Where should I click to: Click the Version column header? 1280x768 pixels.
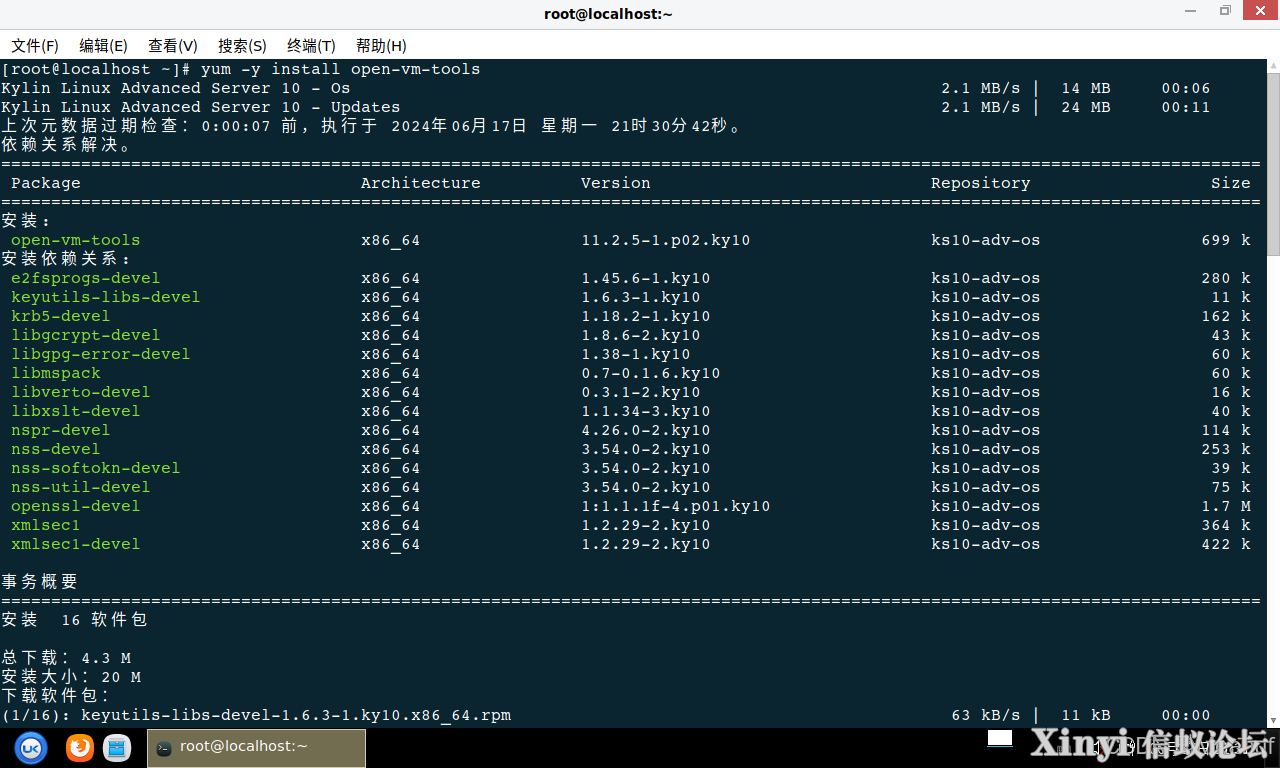click(x=615, y=183)
